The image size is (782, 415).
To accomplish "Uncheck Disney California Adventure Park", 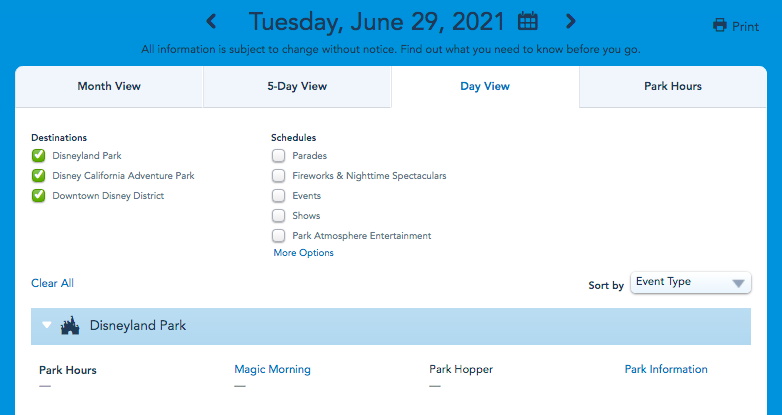I will click(38, 176).
